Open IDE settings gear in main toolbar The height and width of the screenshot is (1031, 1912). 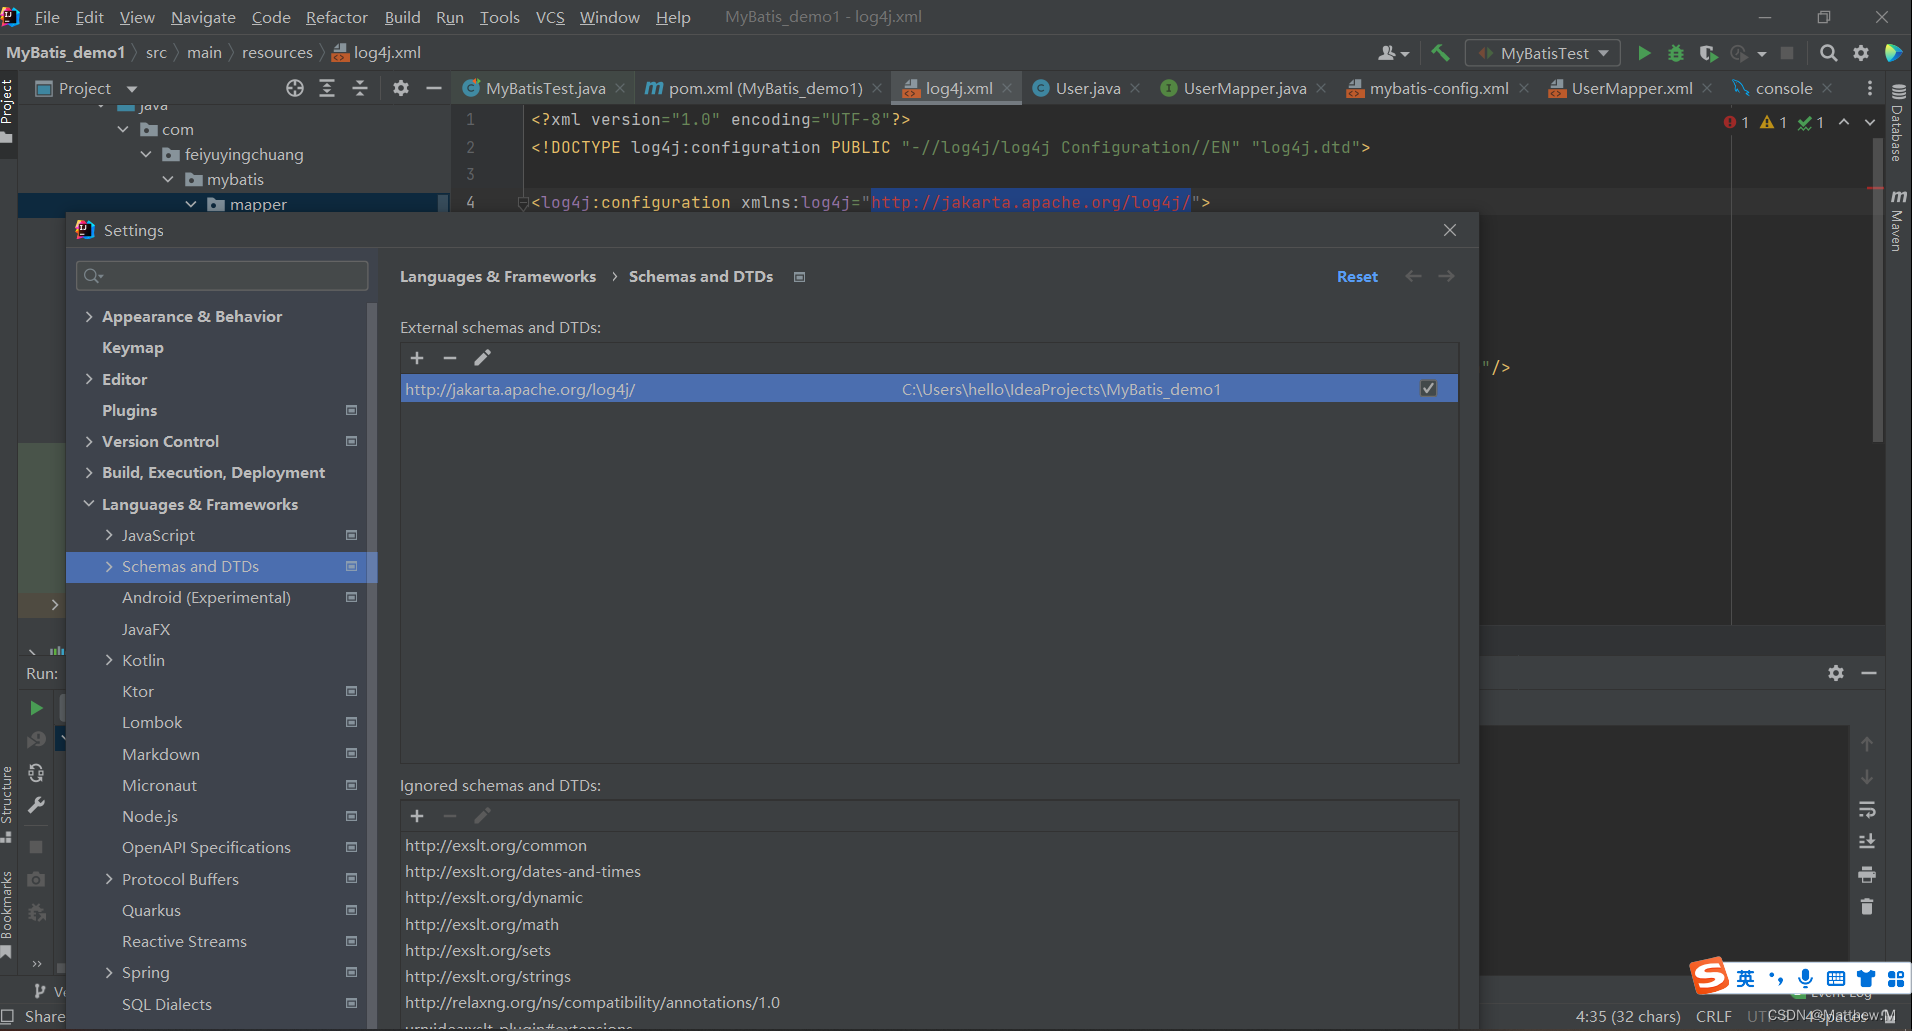pos(1861,53)
